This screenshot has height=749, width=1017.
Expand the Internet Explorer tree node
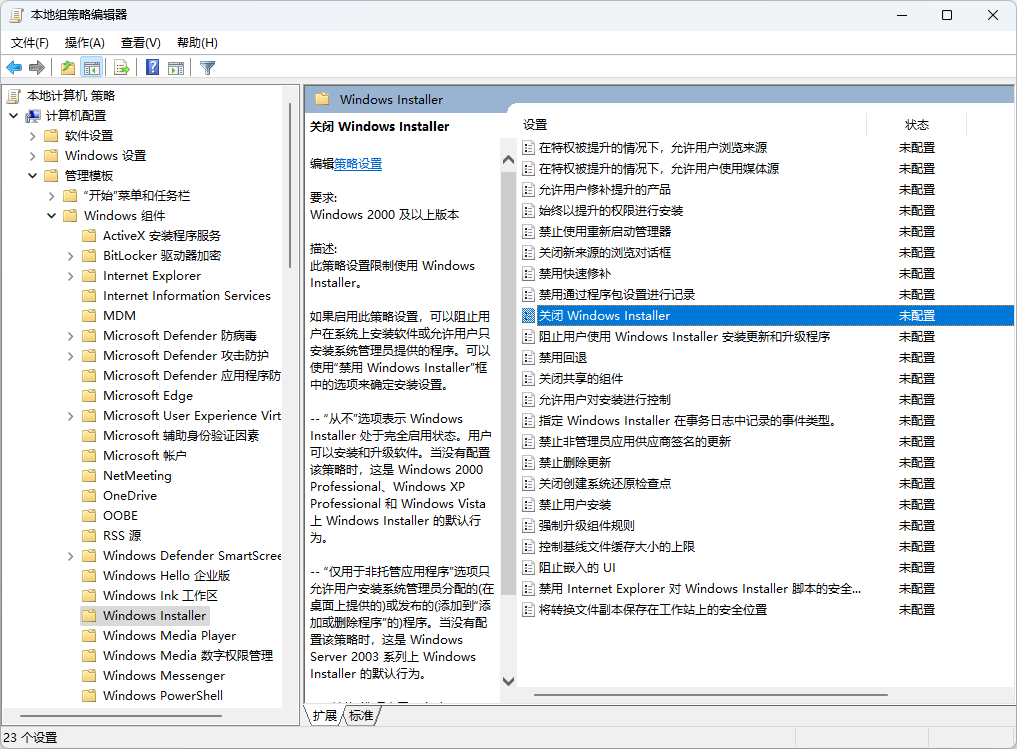71,276
